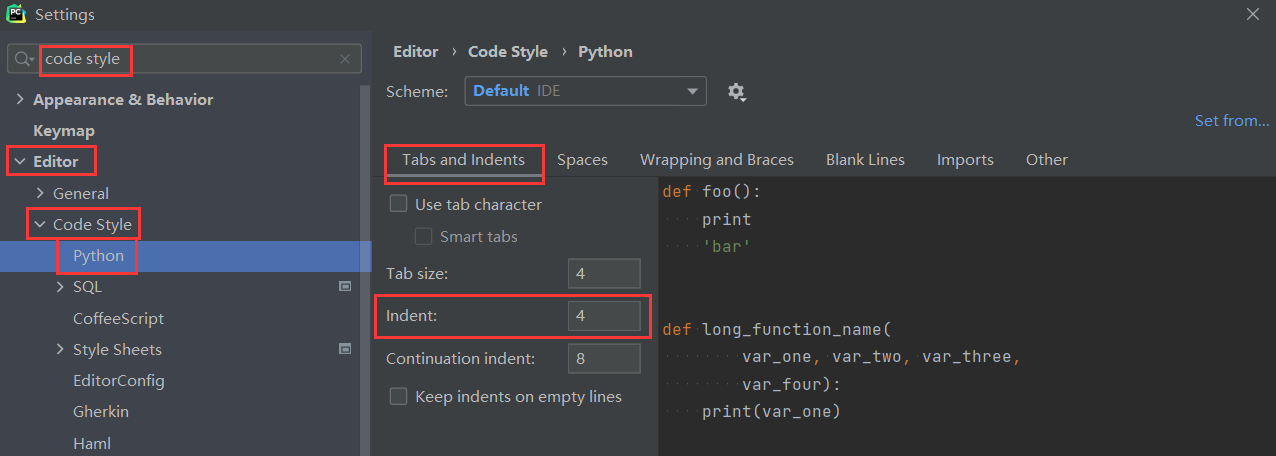Expand the General tree node
The image size is (1276, 456).
(40, 193)
